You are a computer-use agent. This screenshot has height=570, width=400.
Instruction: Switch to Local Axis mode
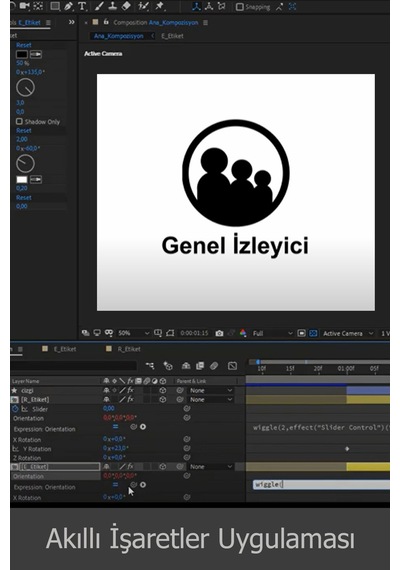click(196, 6)
